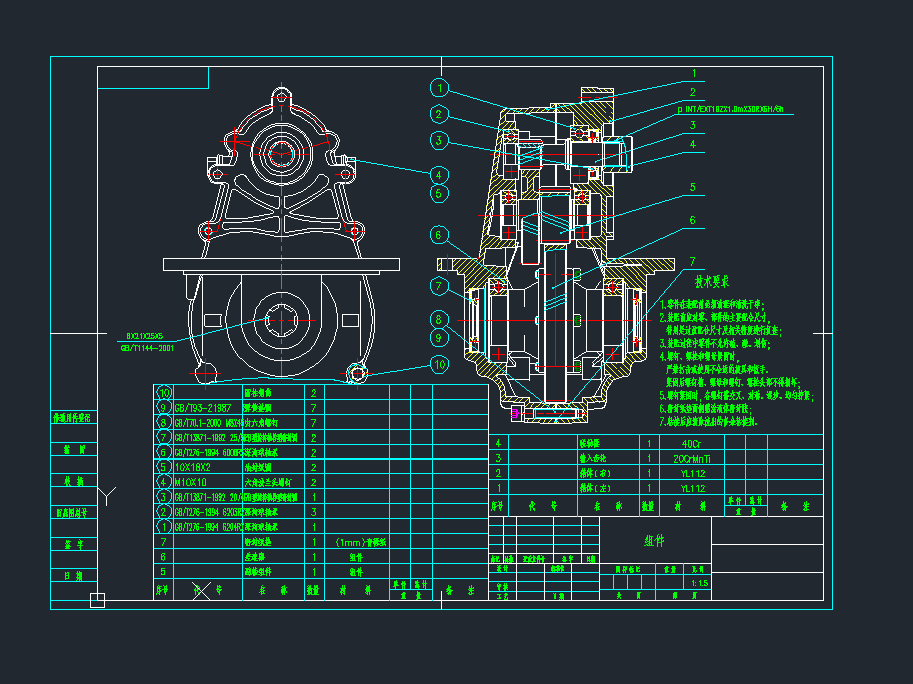Click the UCS Y-axis icon marker
The height and width of the screenshot is (684, 913).
108,493
